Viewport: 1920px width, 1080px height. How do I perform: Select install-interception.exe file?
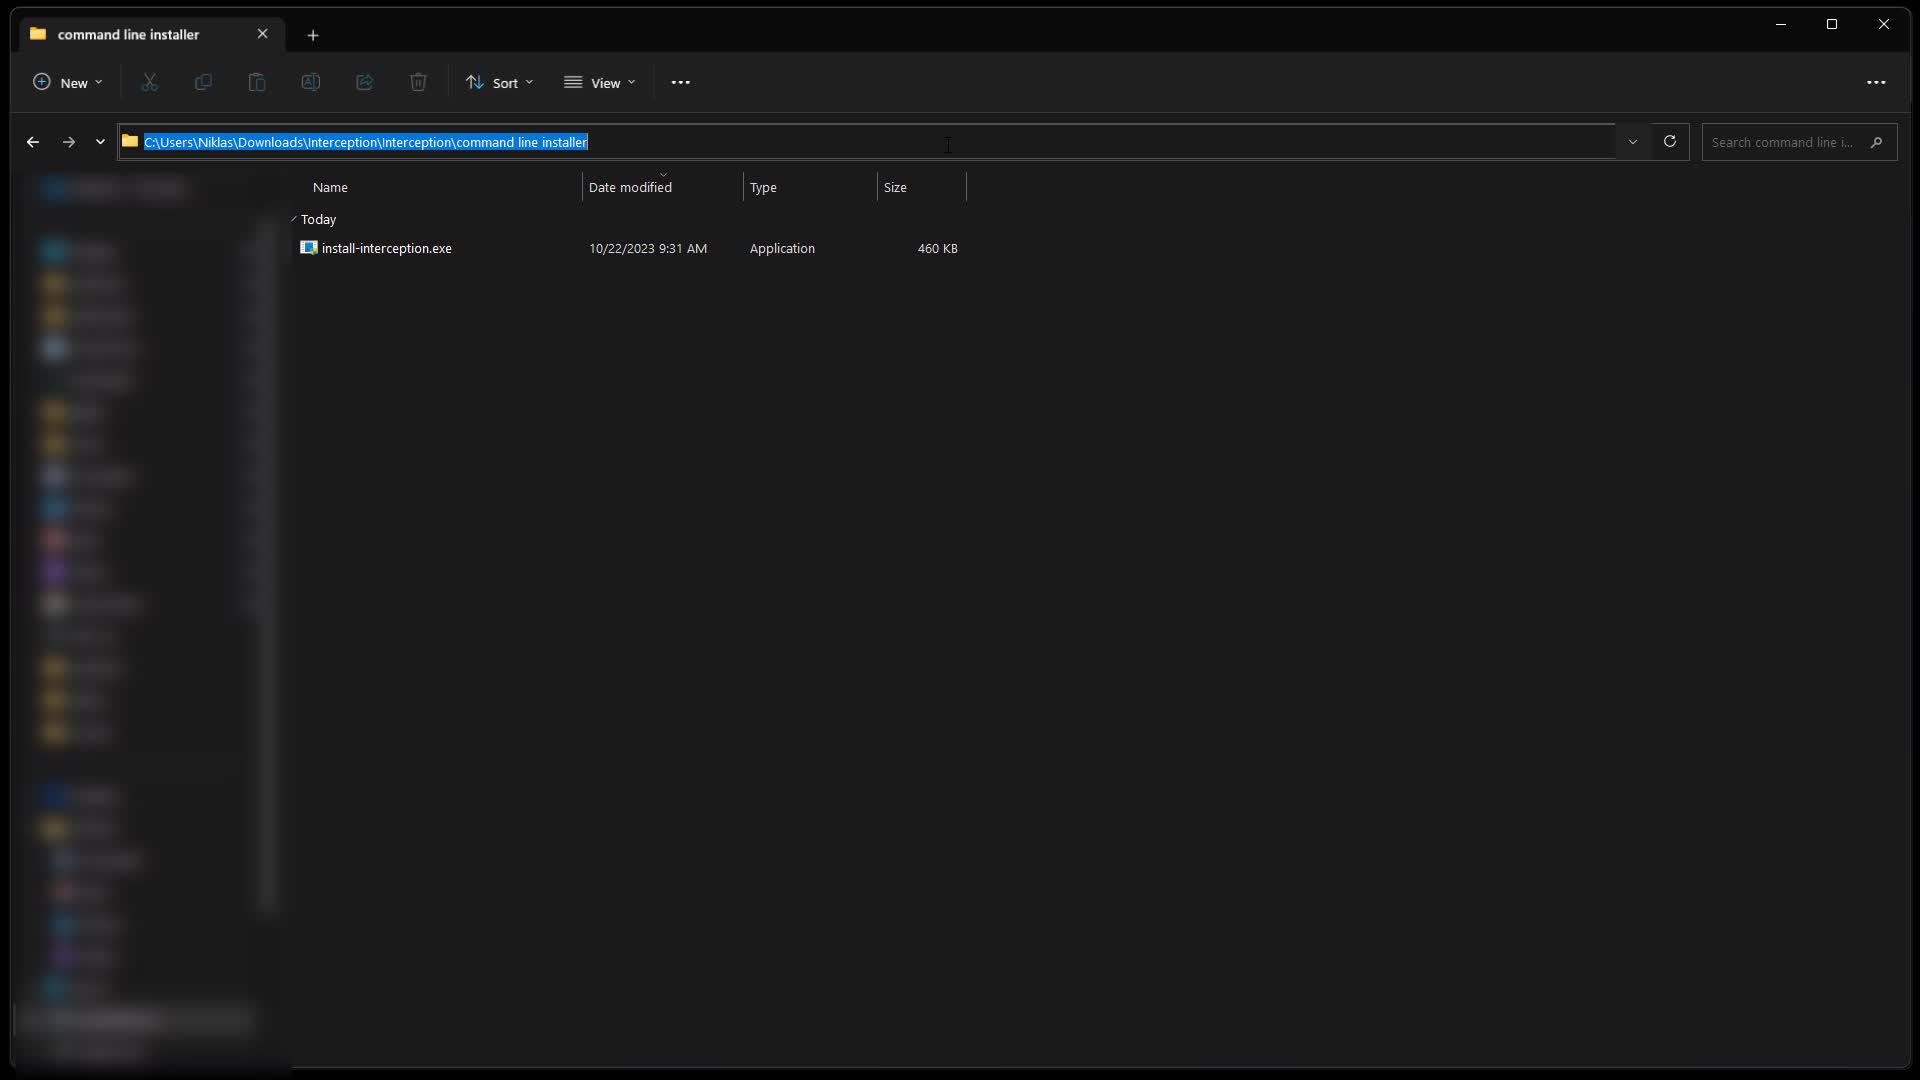[x=386, y=248]
